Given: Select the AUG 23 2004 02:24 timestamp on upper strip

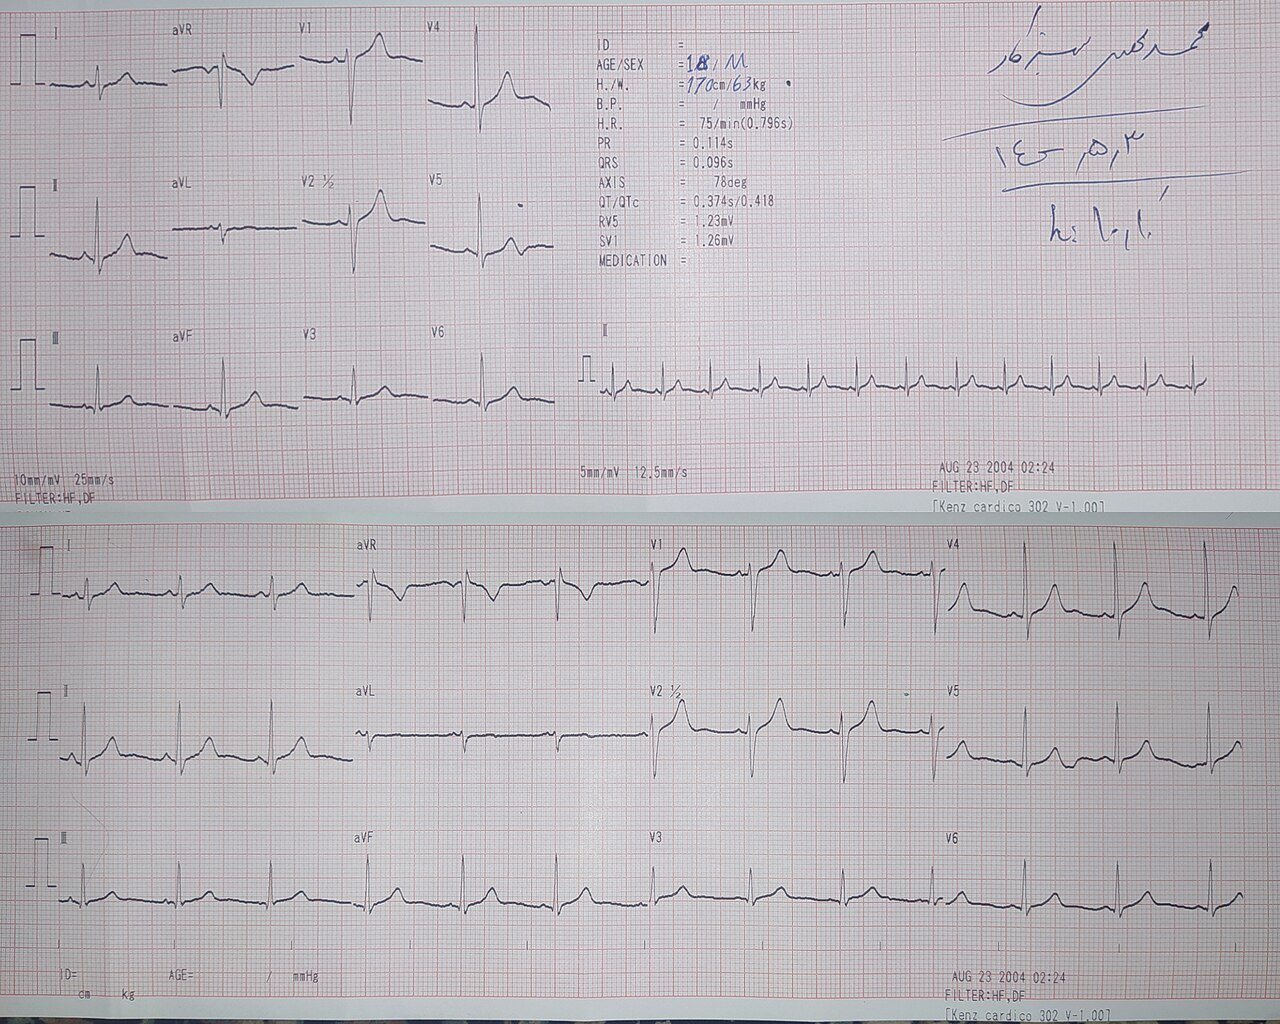Looking at the screenshot, I should (x=997, y=468).
